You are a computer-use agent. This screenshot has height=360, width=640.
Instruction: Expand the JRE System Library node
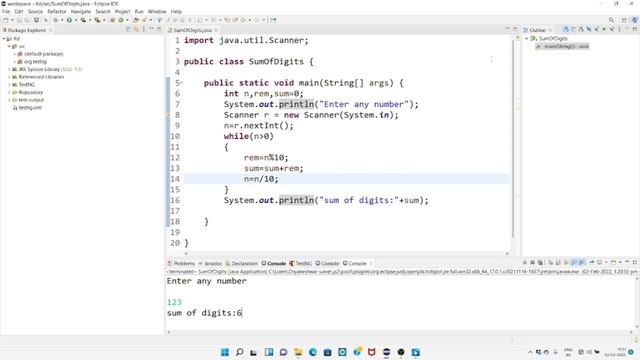point(9,69)
